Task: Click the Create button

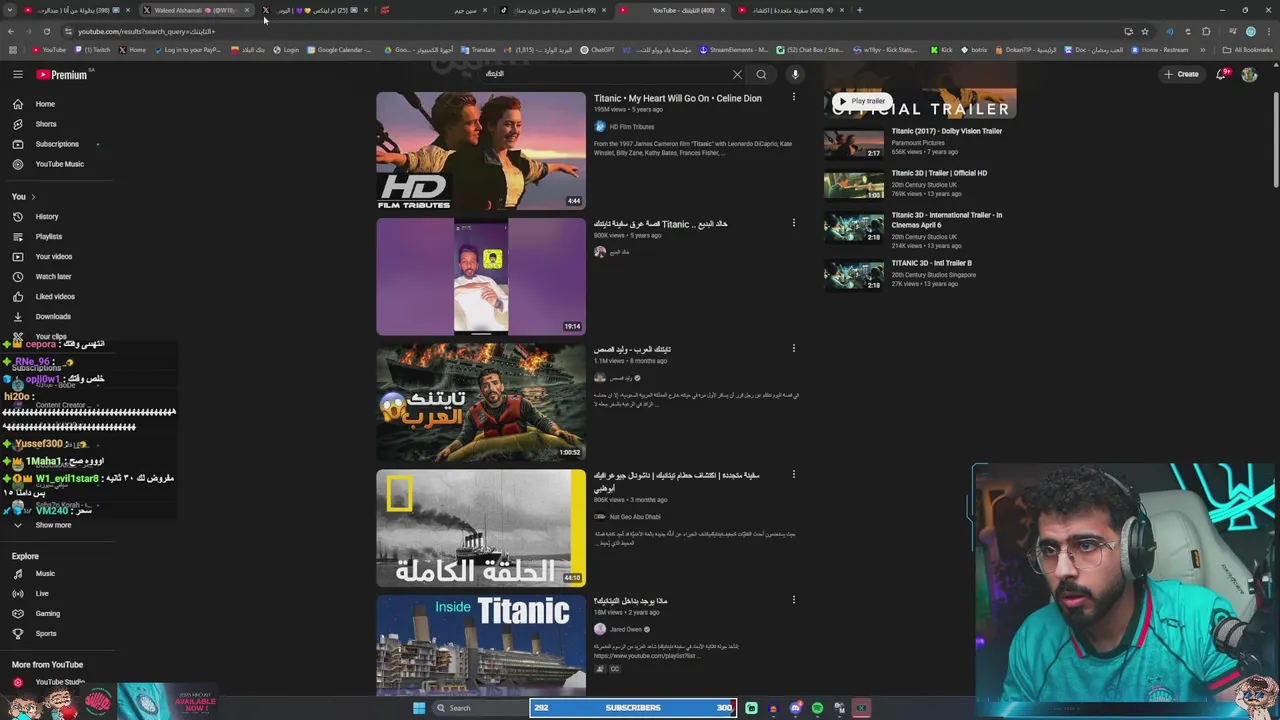Action: [1181, 74]
